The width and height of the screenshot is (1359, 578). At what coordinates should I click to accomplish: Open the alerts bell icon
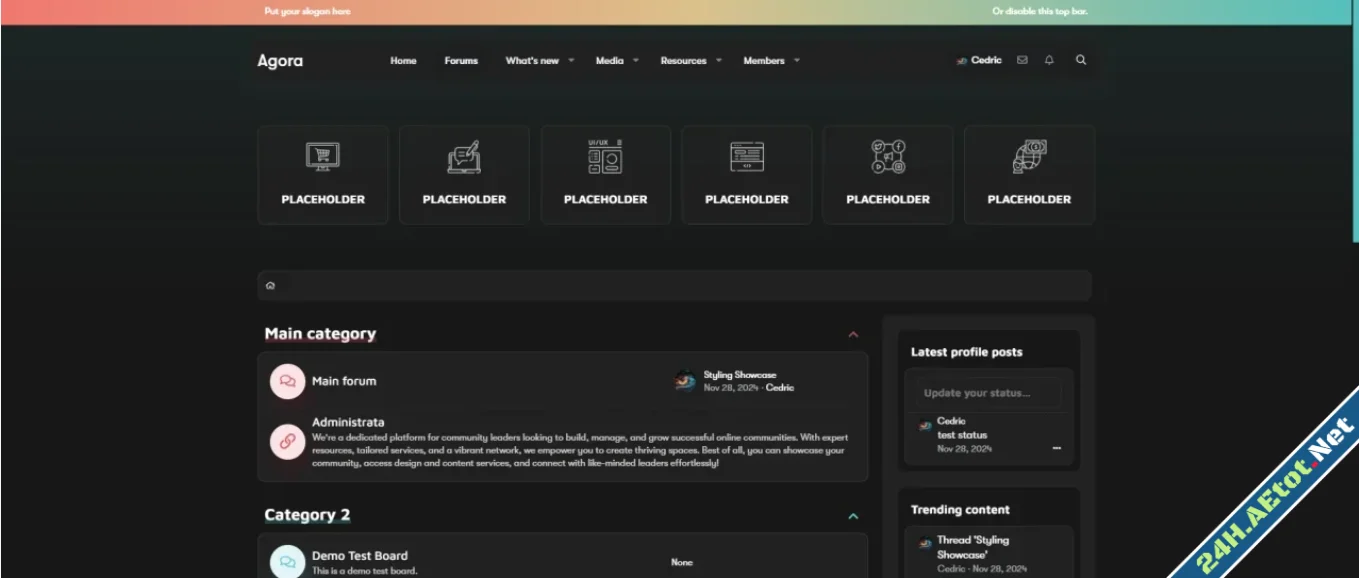coord(1049,60)
